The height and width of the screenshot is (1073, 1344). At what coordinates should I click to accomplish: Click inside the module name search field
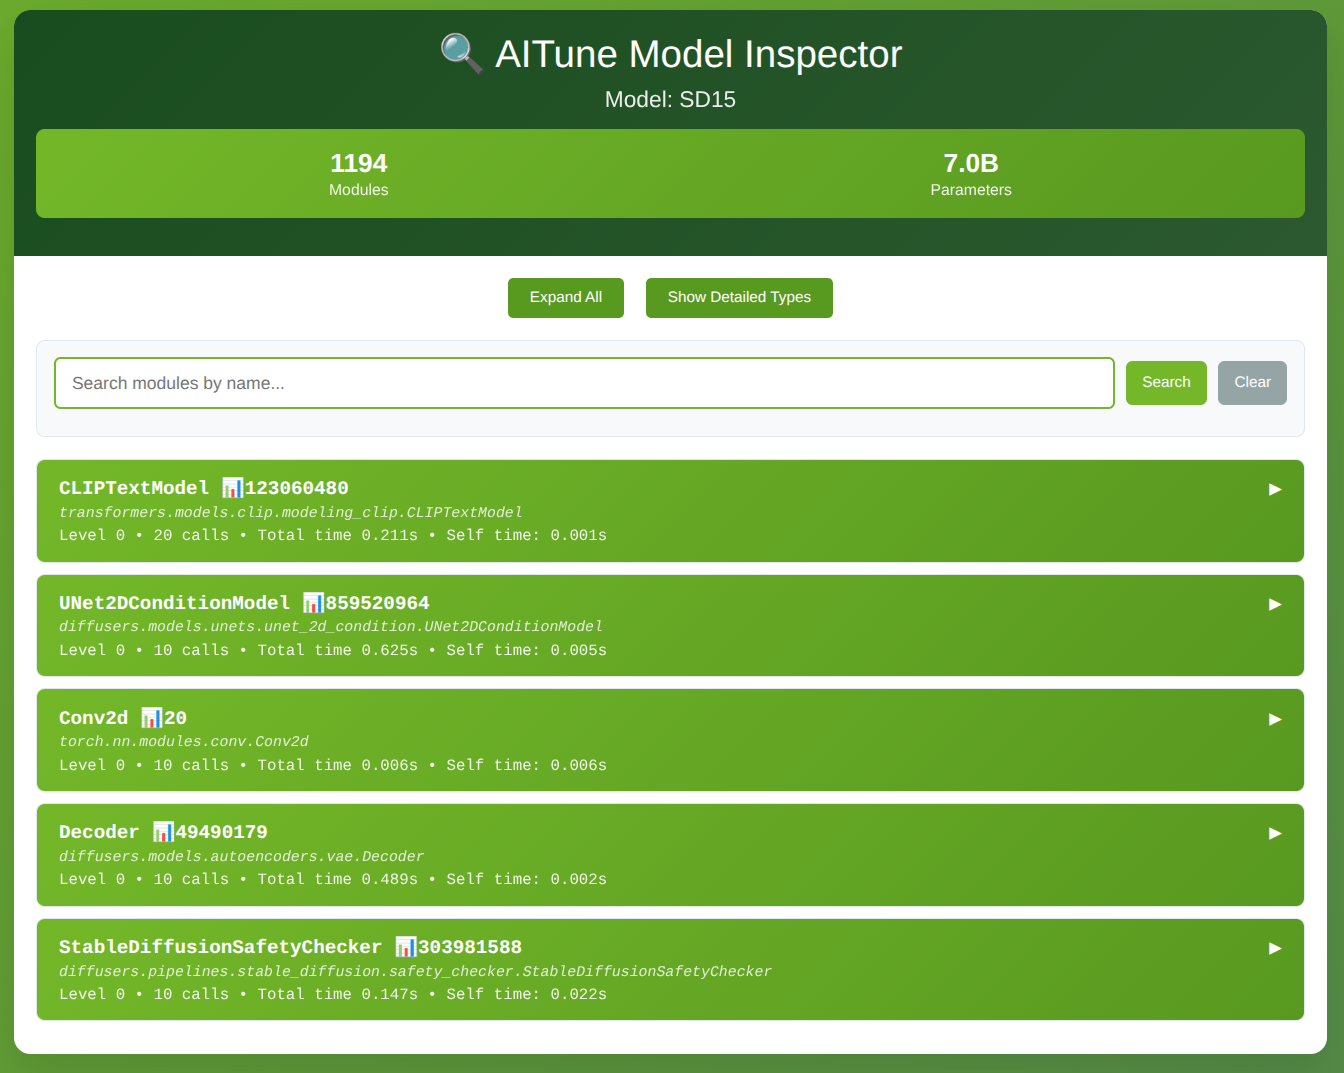[584, 382]
